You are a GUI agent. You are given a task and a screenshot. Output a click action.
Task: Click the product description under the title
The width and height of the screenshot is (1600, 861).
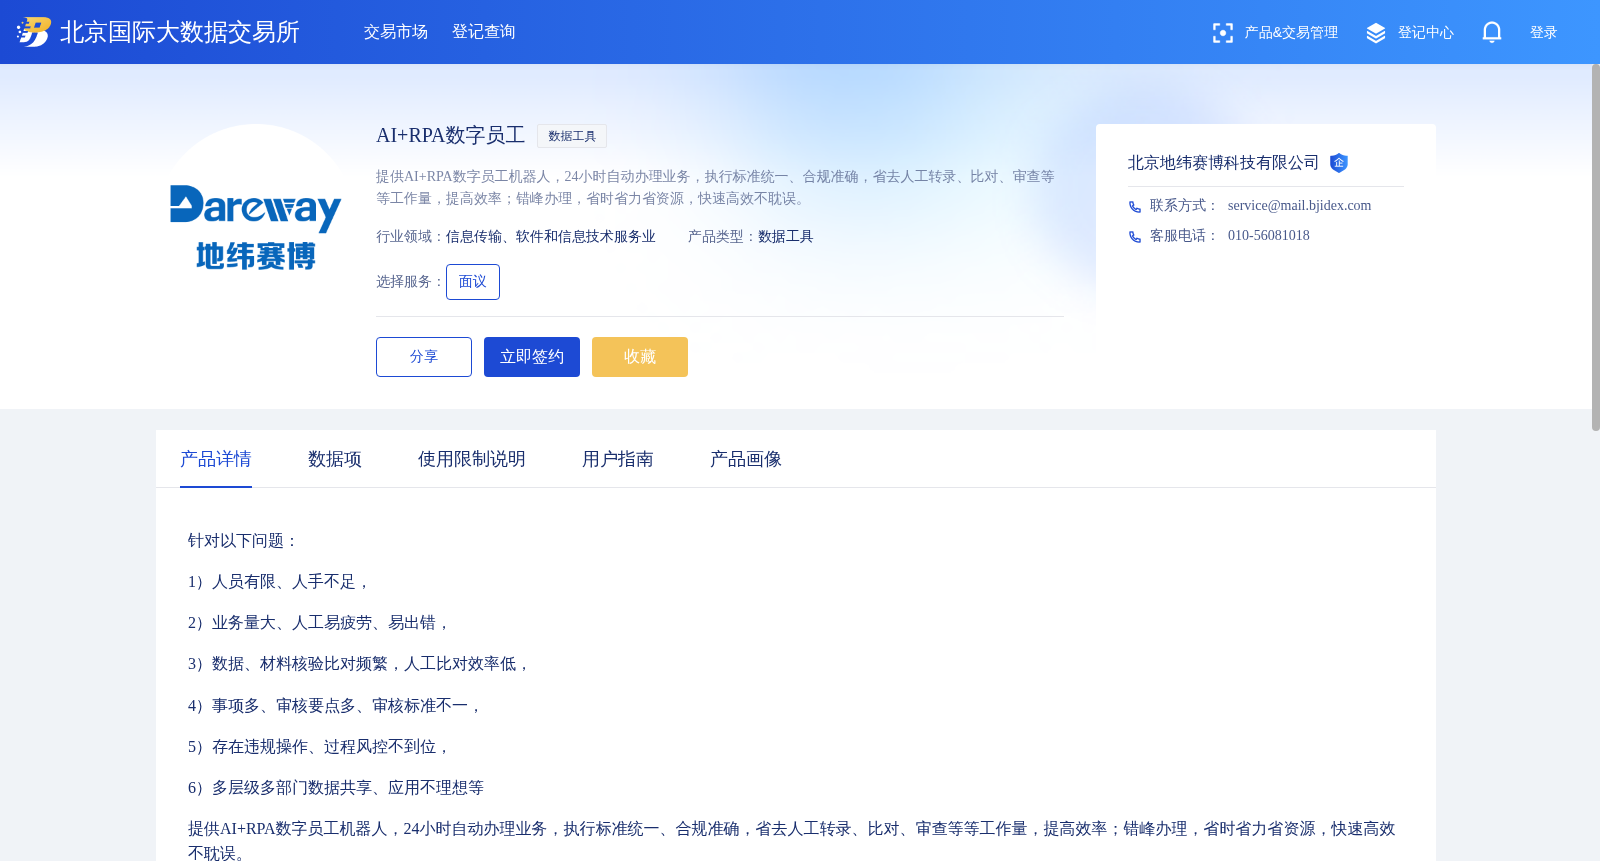[x=715, y=188]
